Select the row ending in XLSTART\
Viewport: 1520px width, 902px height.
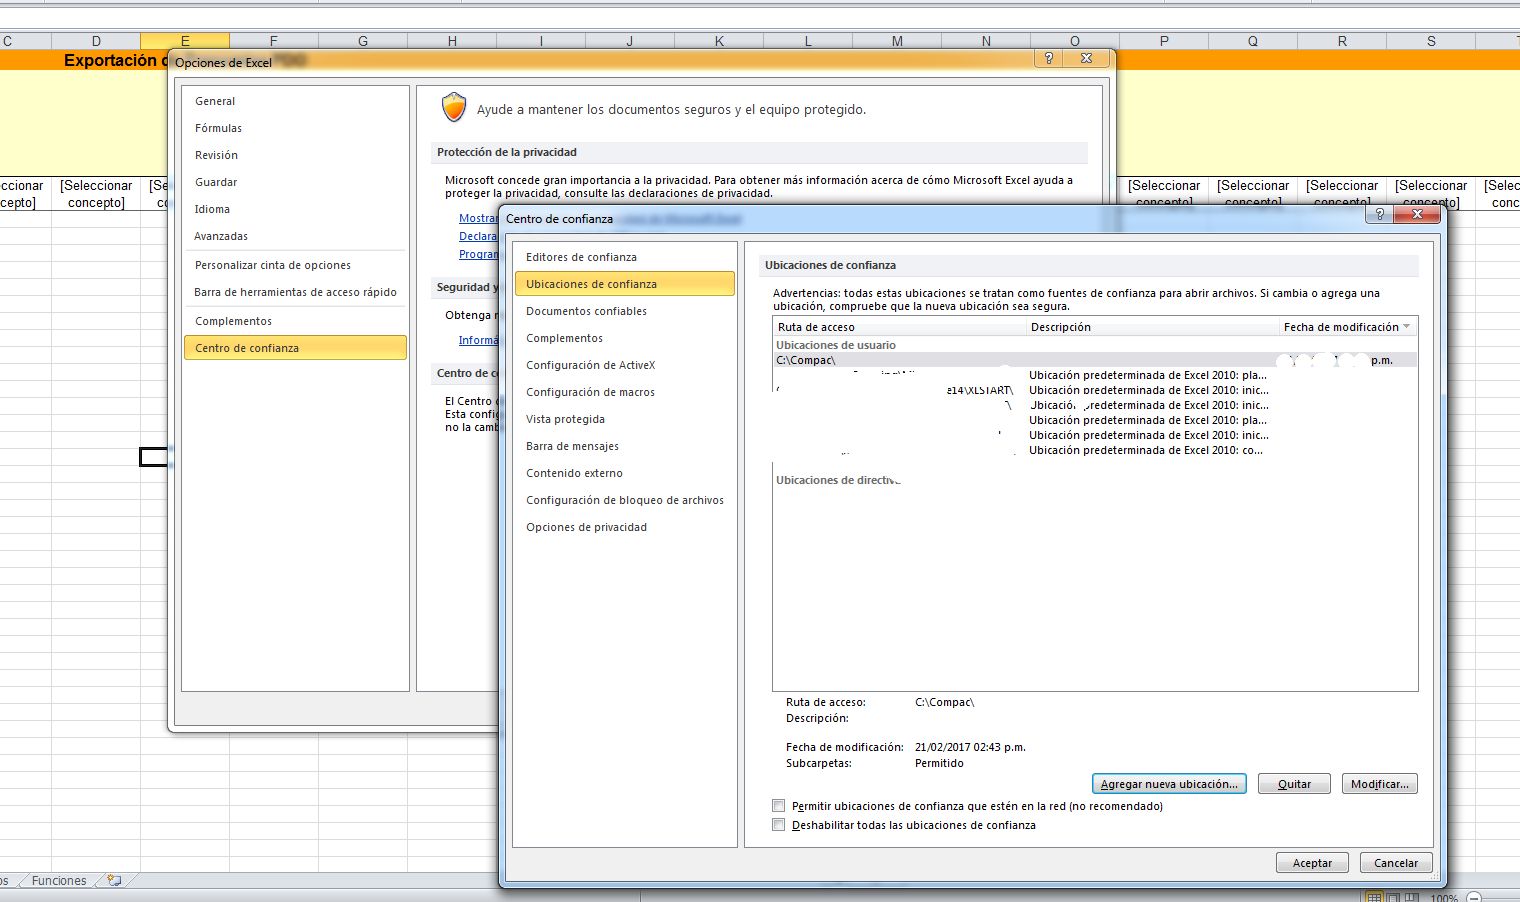[1095, 390]
